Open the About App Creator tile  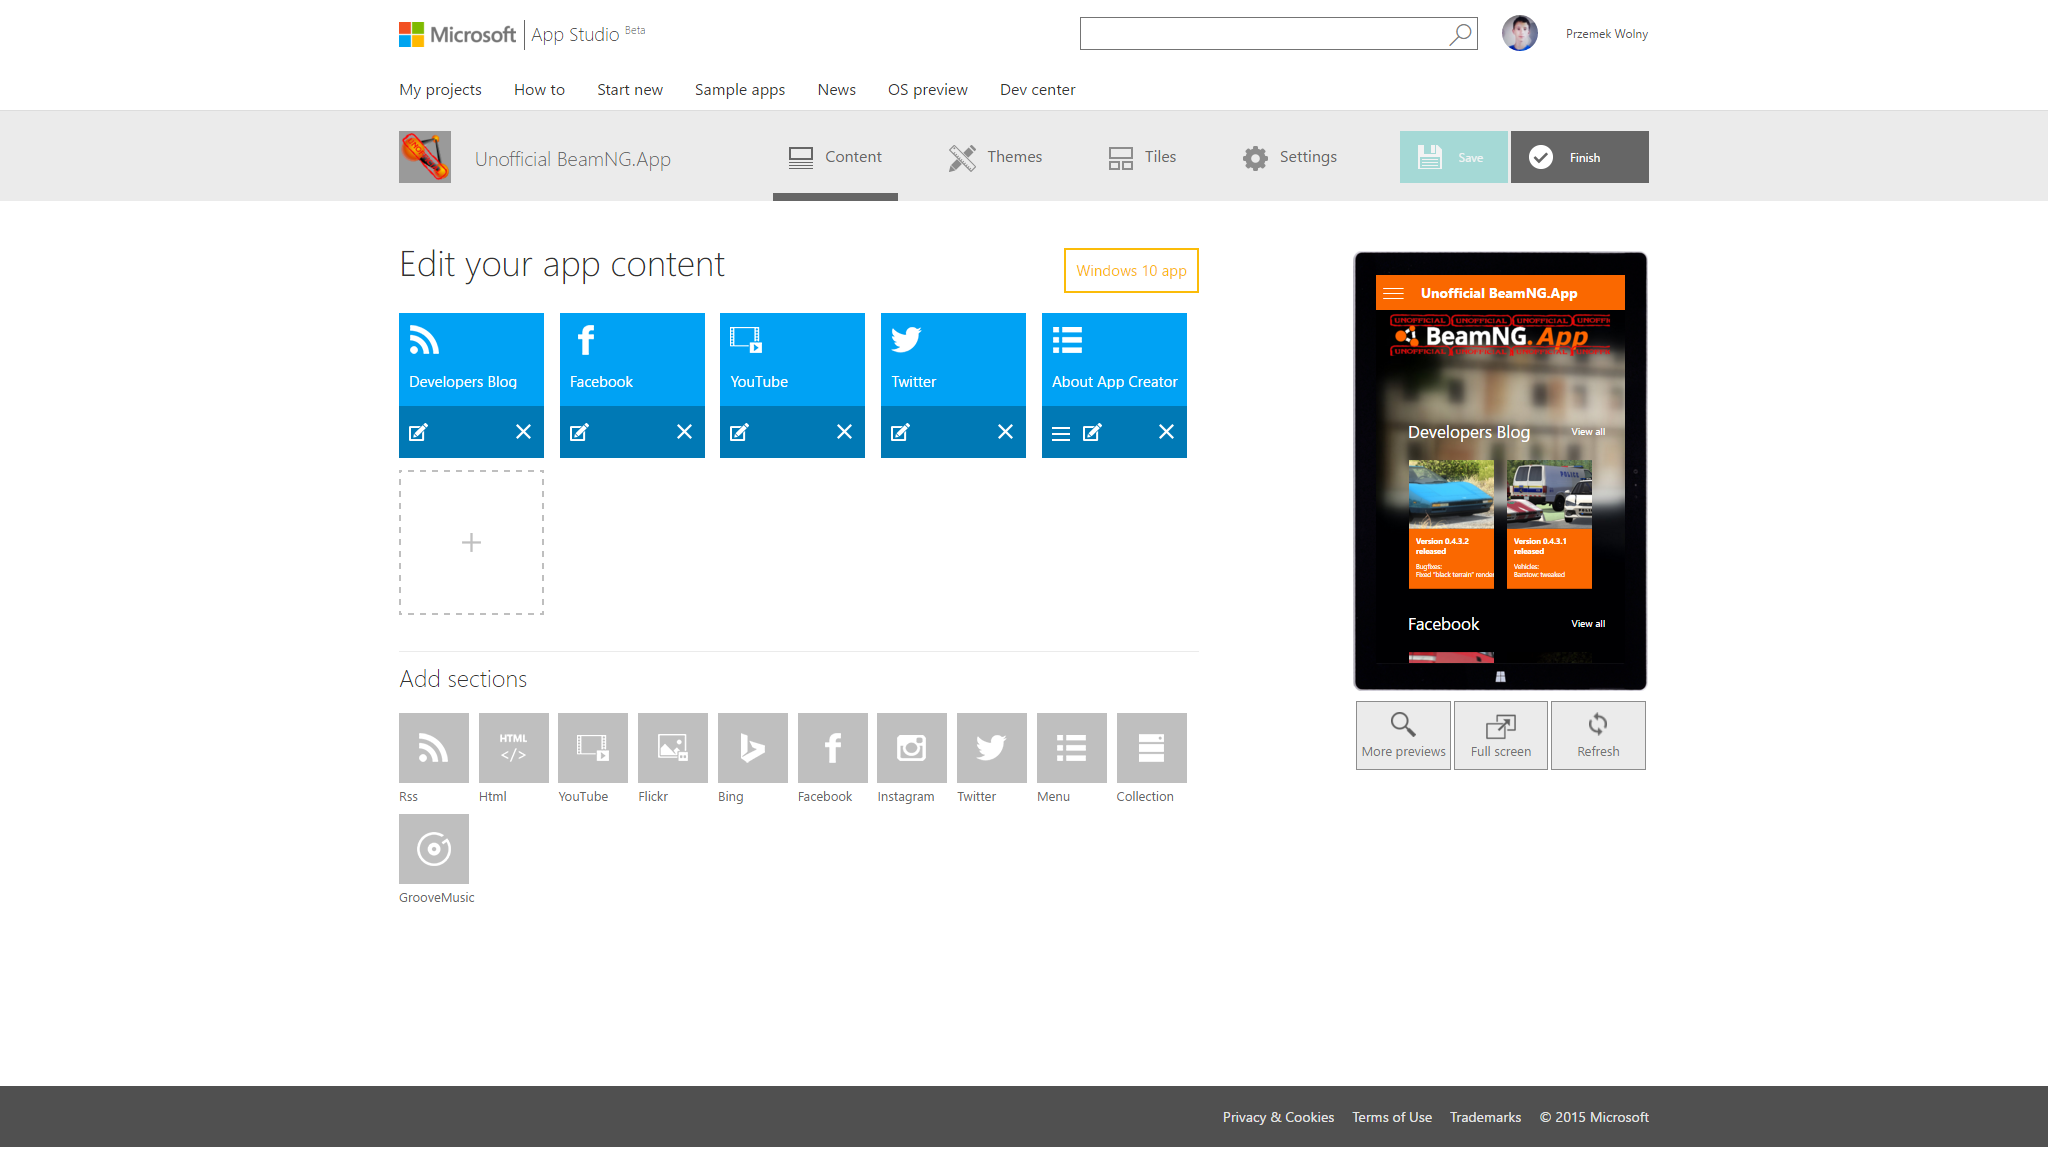[x=1114, y=359]
